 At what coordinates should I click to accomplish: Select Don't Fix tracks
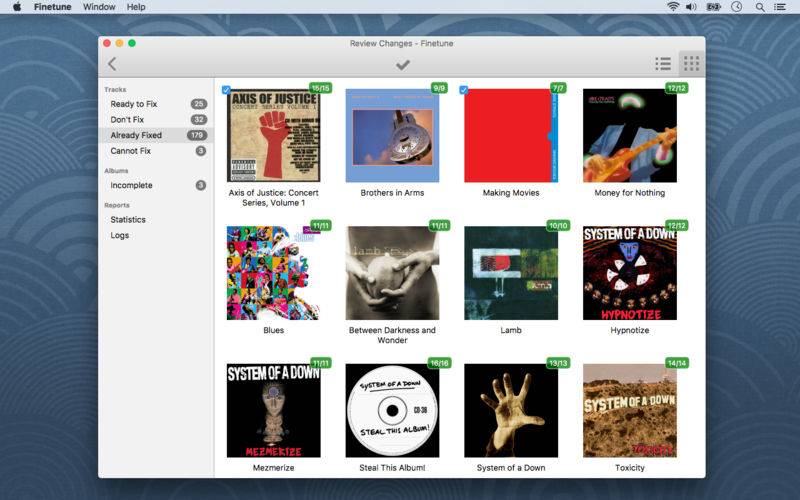[156, 119]
